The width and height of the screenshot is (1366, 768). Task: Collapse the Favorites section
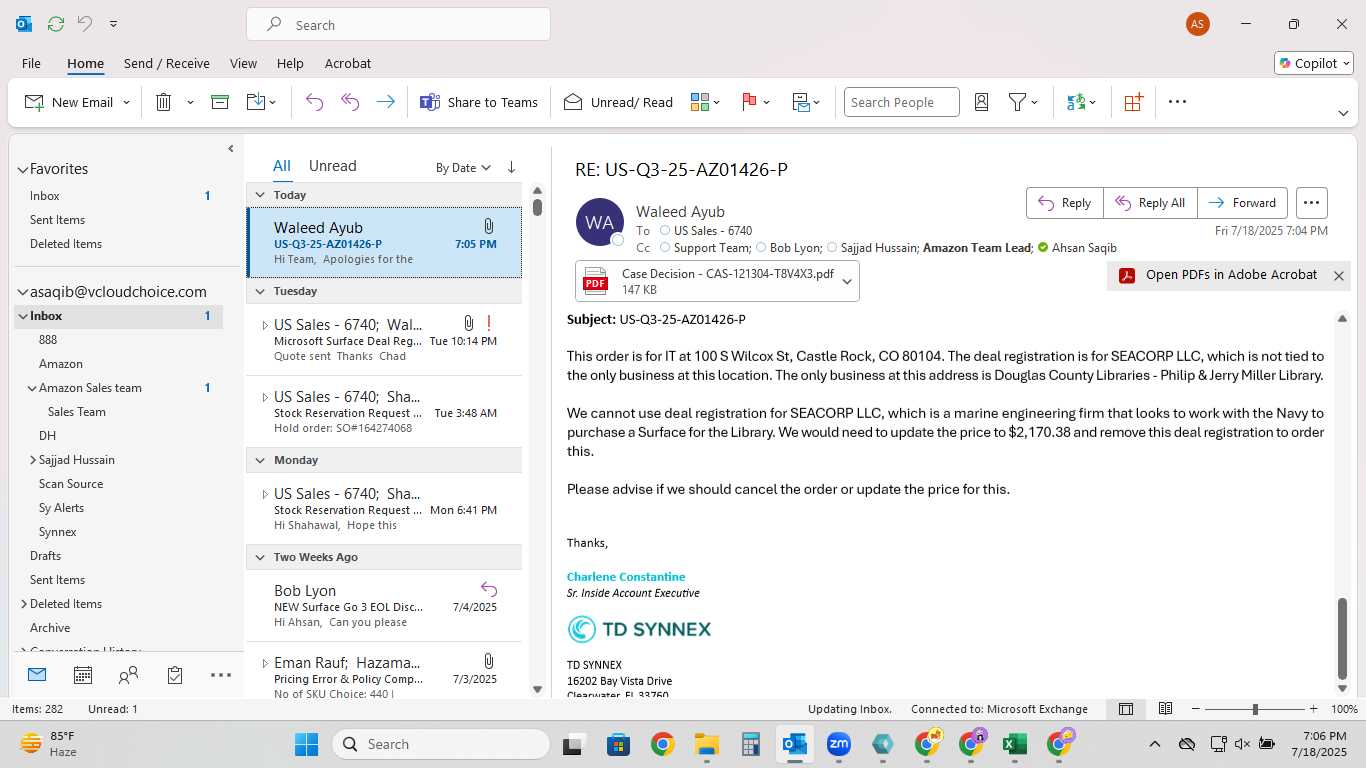(22, 169)
